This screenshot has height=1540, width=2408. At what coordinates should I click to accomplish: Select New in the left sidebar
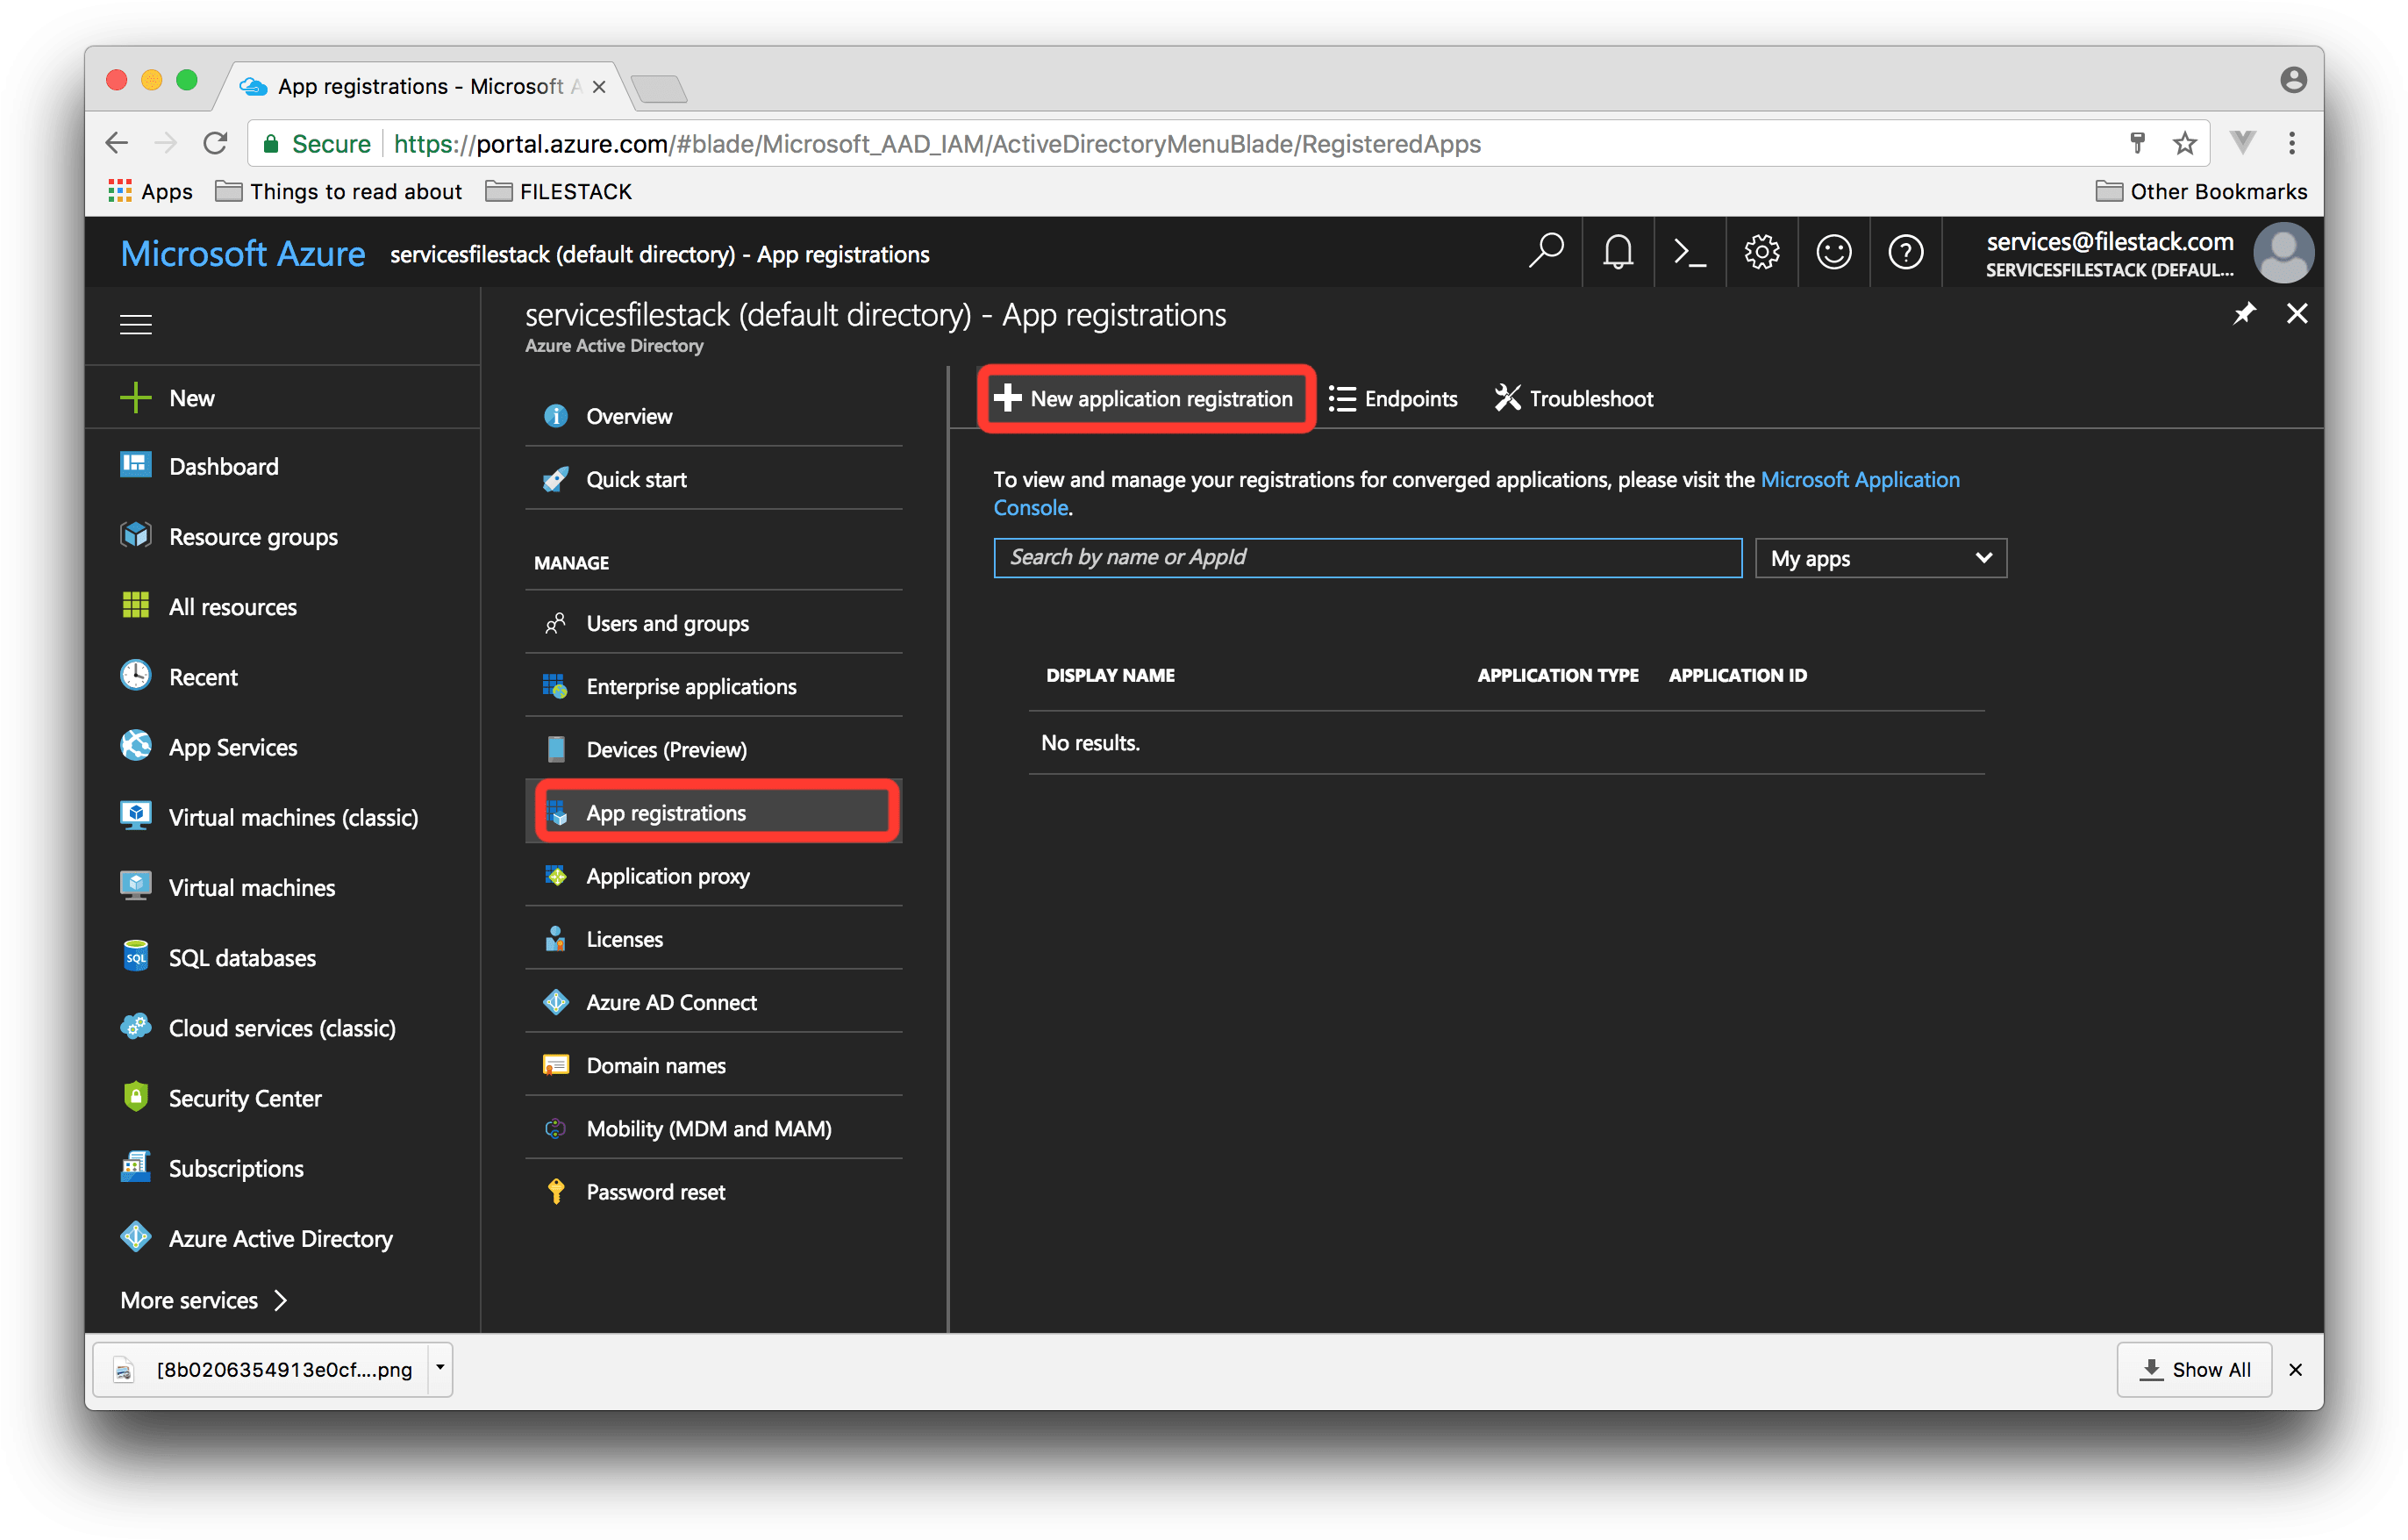tap(283, 398)
